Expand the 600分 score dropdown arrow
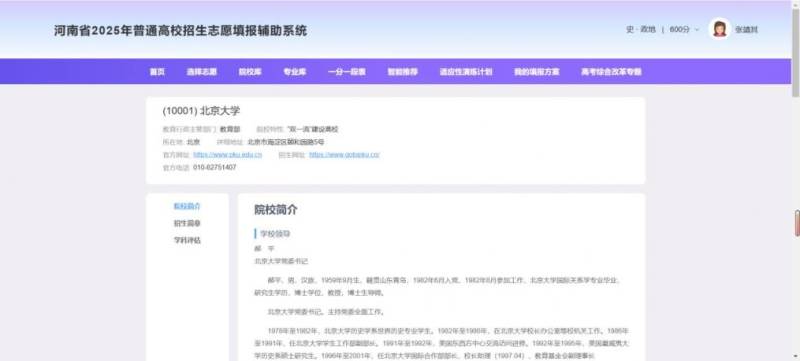The image size is (800, 361). (x=697, y=30)
